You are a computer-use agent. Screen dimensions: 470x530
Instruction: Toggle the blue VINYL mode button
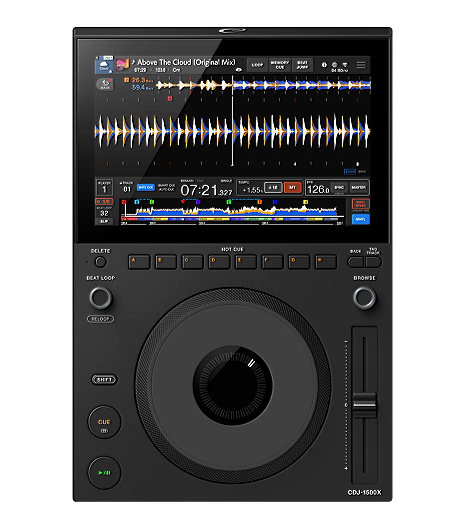(361, 219)
